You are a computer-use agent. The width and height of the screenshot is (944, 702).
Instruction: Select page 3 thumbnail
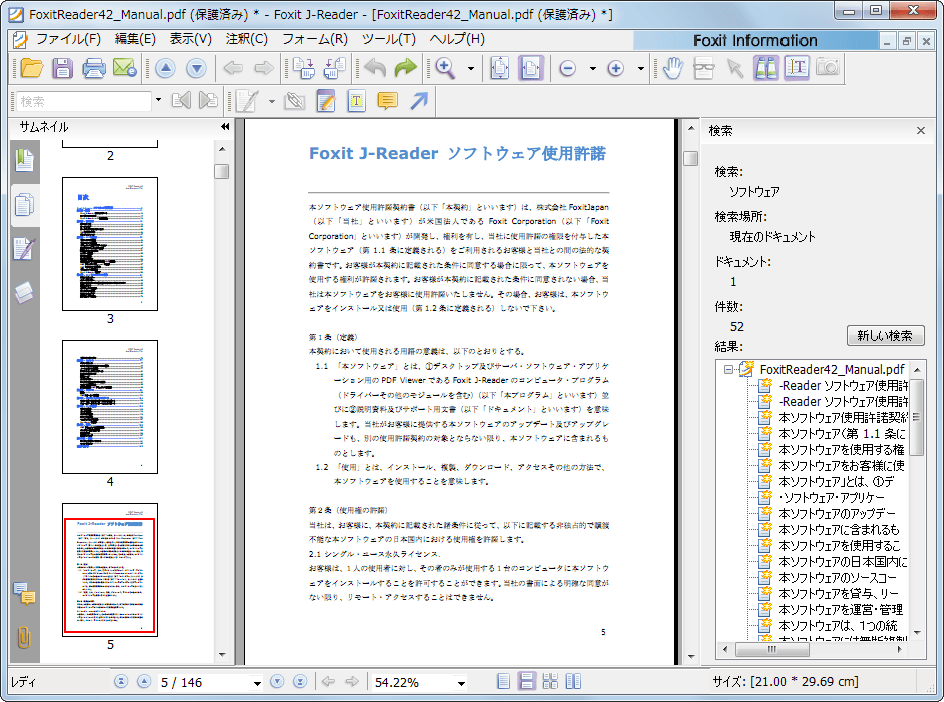tap(110, 244)
